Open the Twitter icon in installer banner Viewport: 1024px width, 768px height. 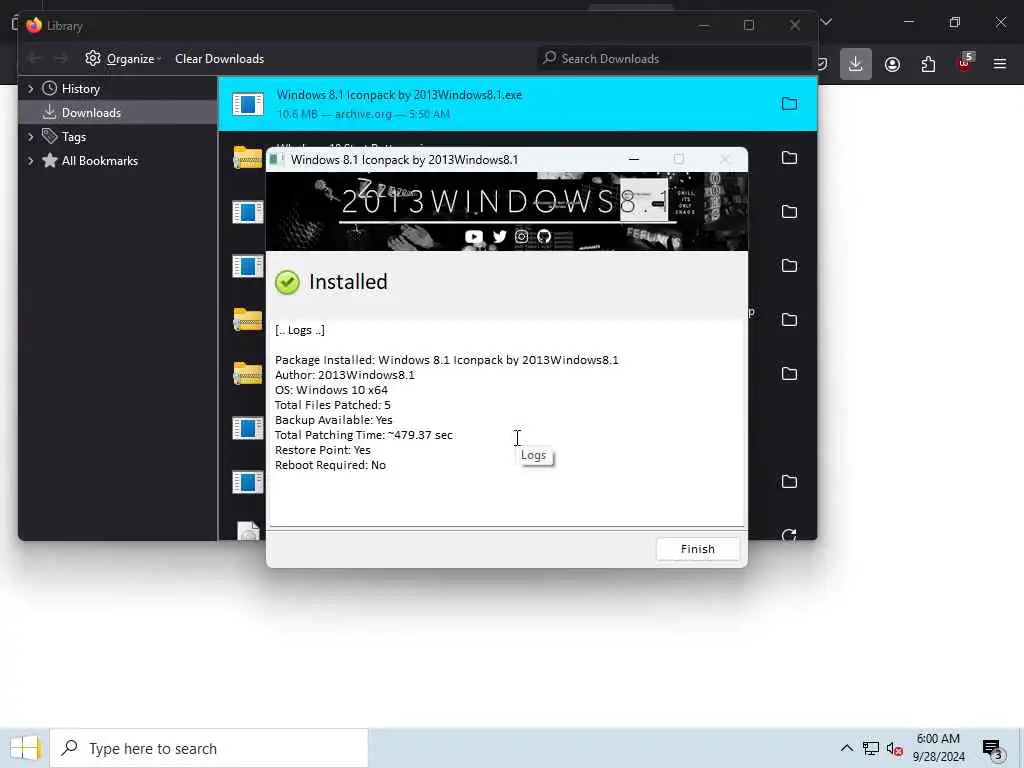500,236
